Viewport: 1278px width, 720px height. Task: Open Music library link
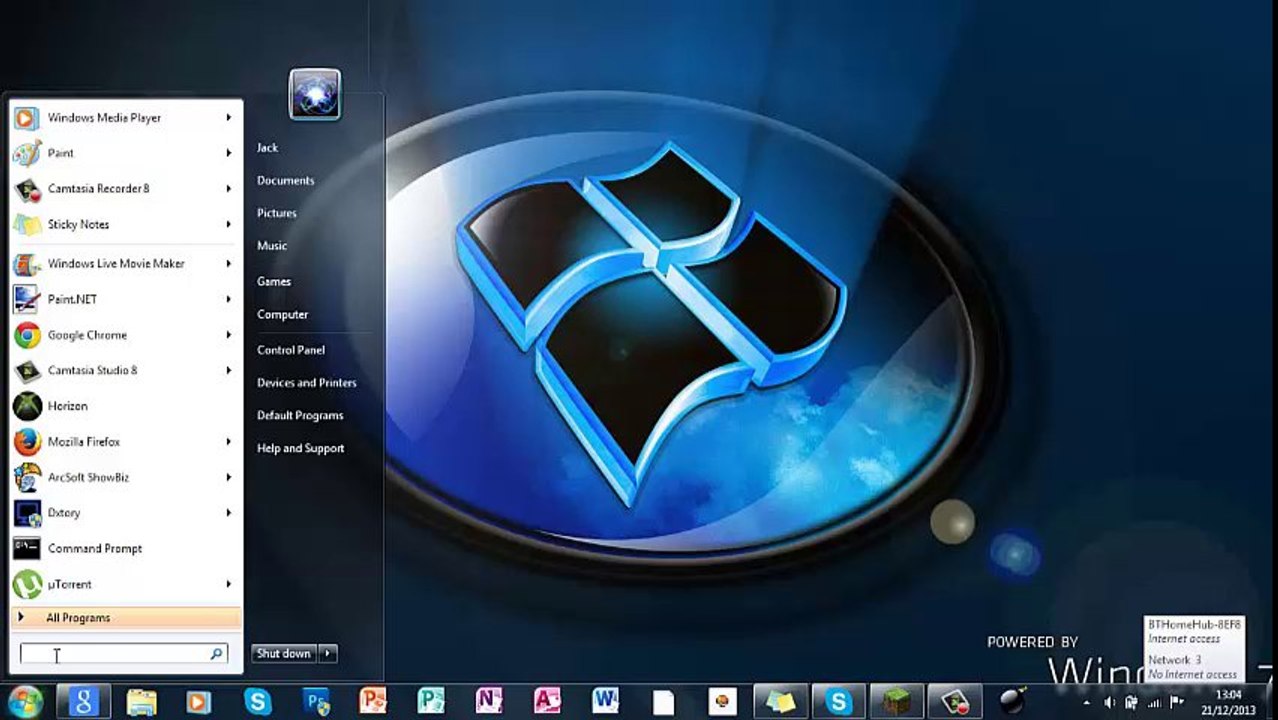[272, 246]
